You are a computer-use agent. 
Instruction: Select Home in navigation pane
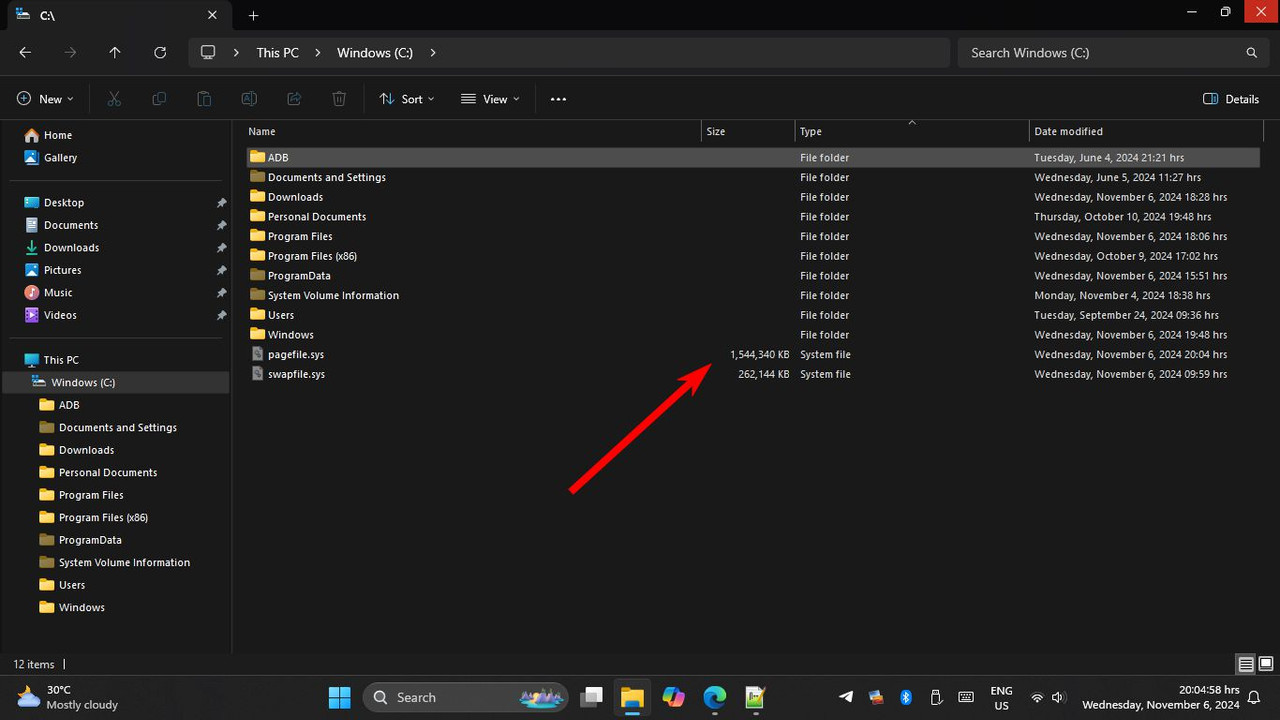58,135
